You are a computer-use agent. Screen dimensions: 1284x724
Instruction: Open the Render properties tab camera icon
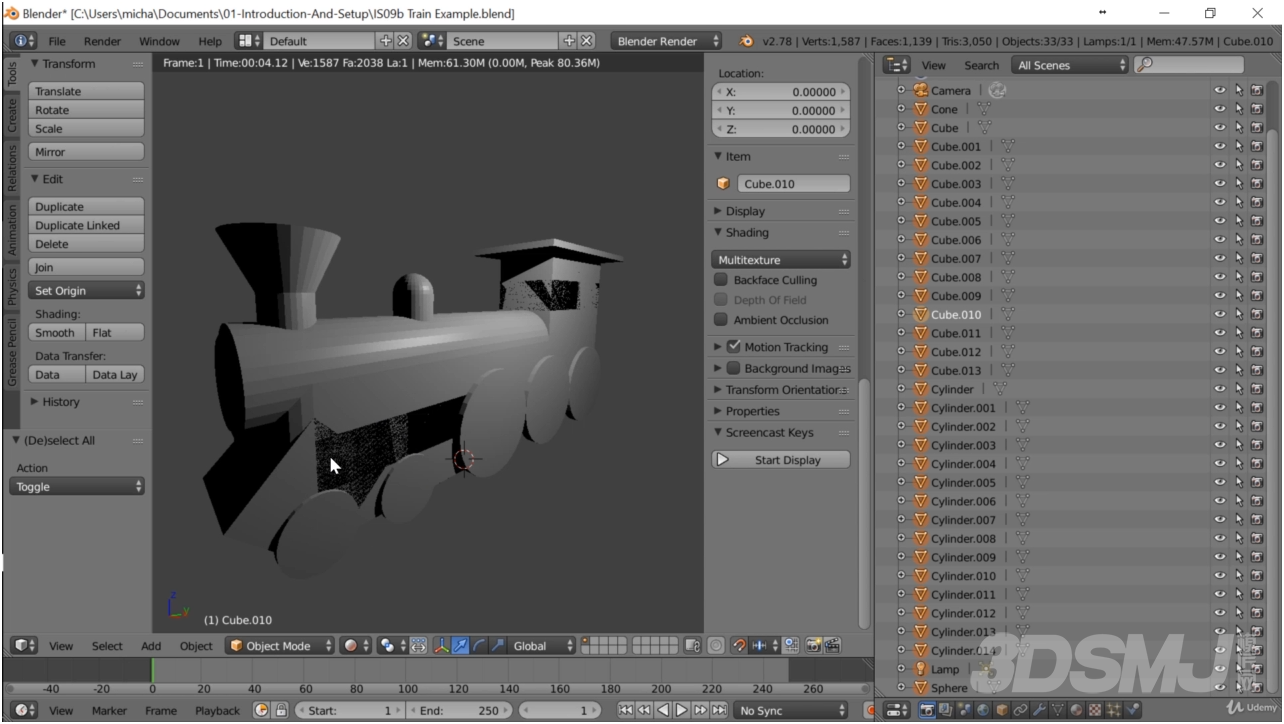[927, 709]
